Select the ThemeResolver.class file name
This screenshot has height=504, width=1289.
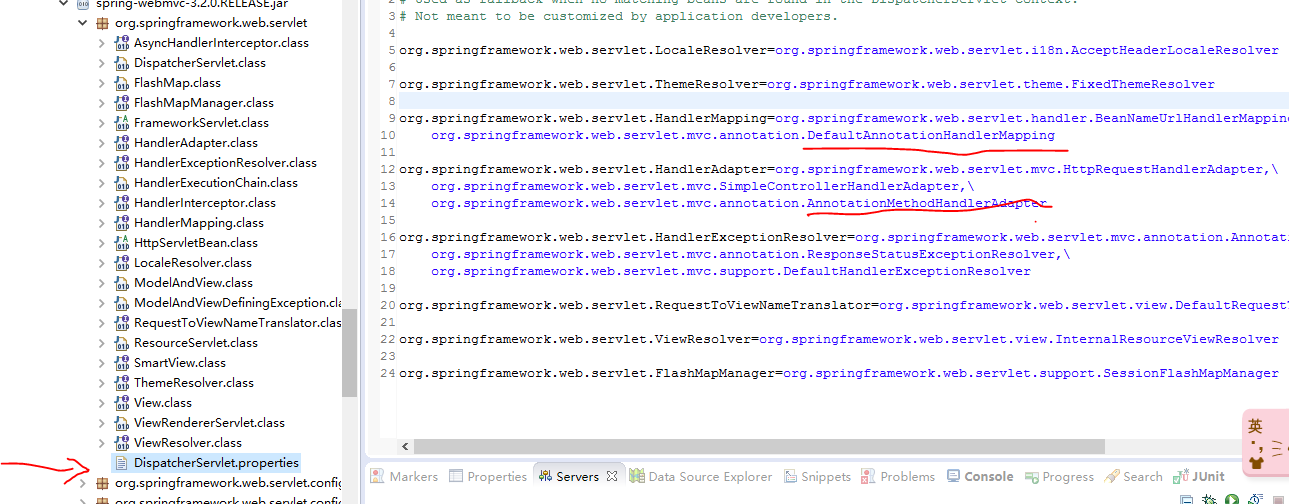194,383
